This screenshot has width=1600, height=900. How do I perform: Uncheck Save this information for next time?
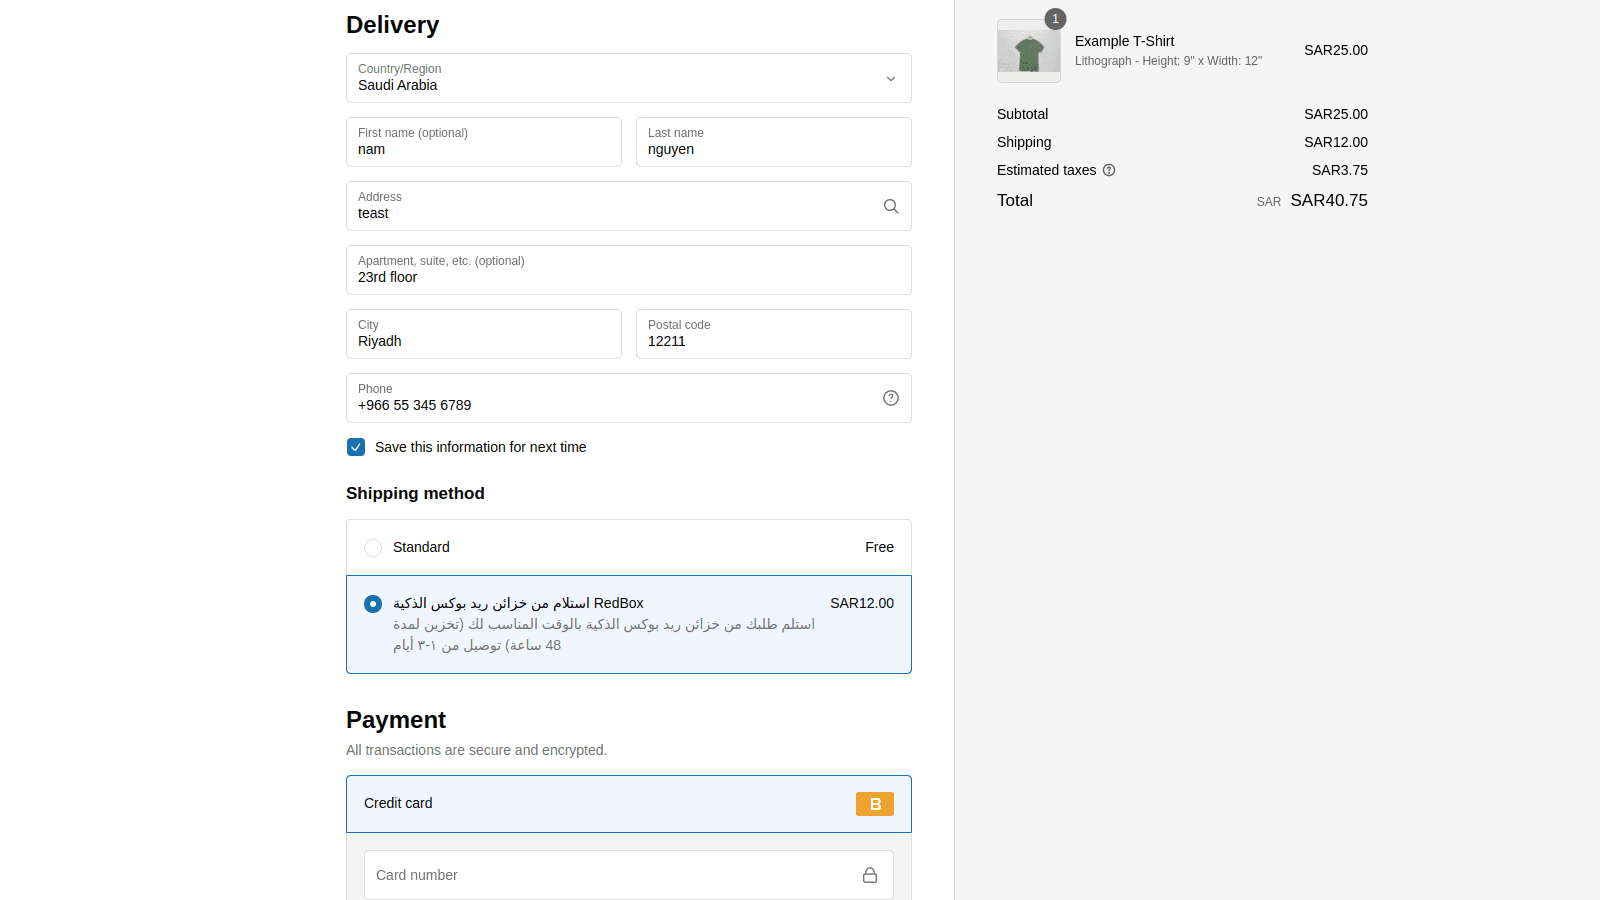click(356, 447)
